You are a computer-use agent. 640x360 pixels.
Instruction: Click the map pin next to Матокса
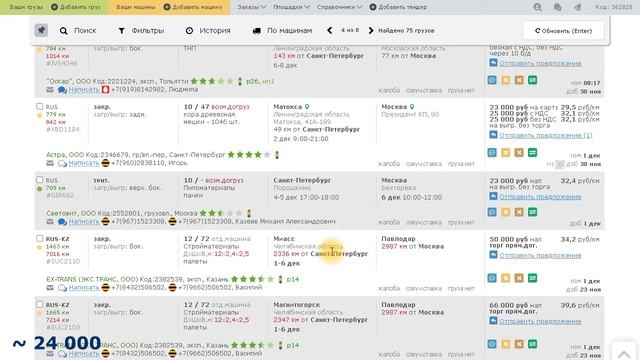click(x=307, y=107)
